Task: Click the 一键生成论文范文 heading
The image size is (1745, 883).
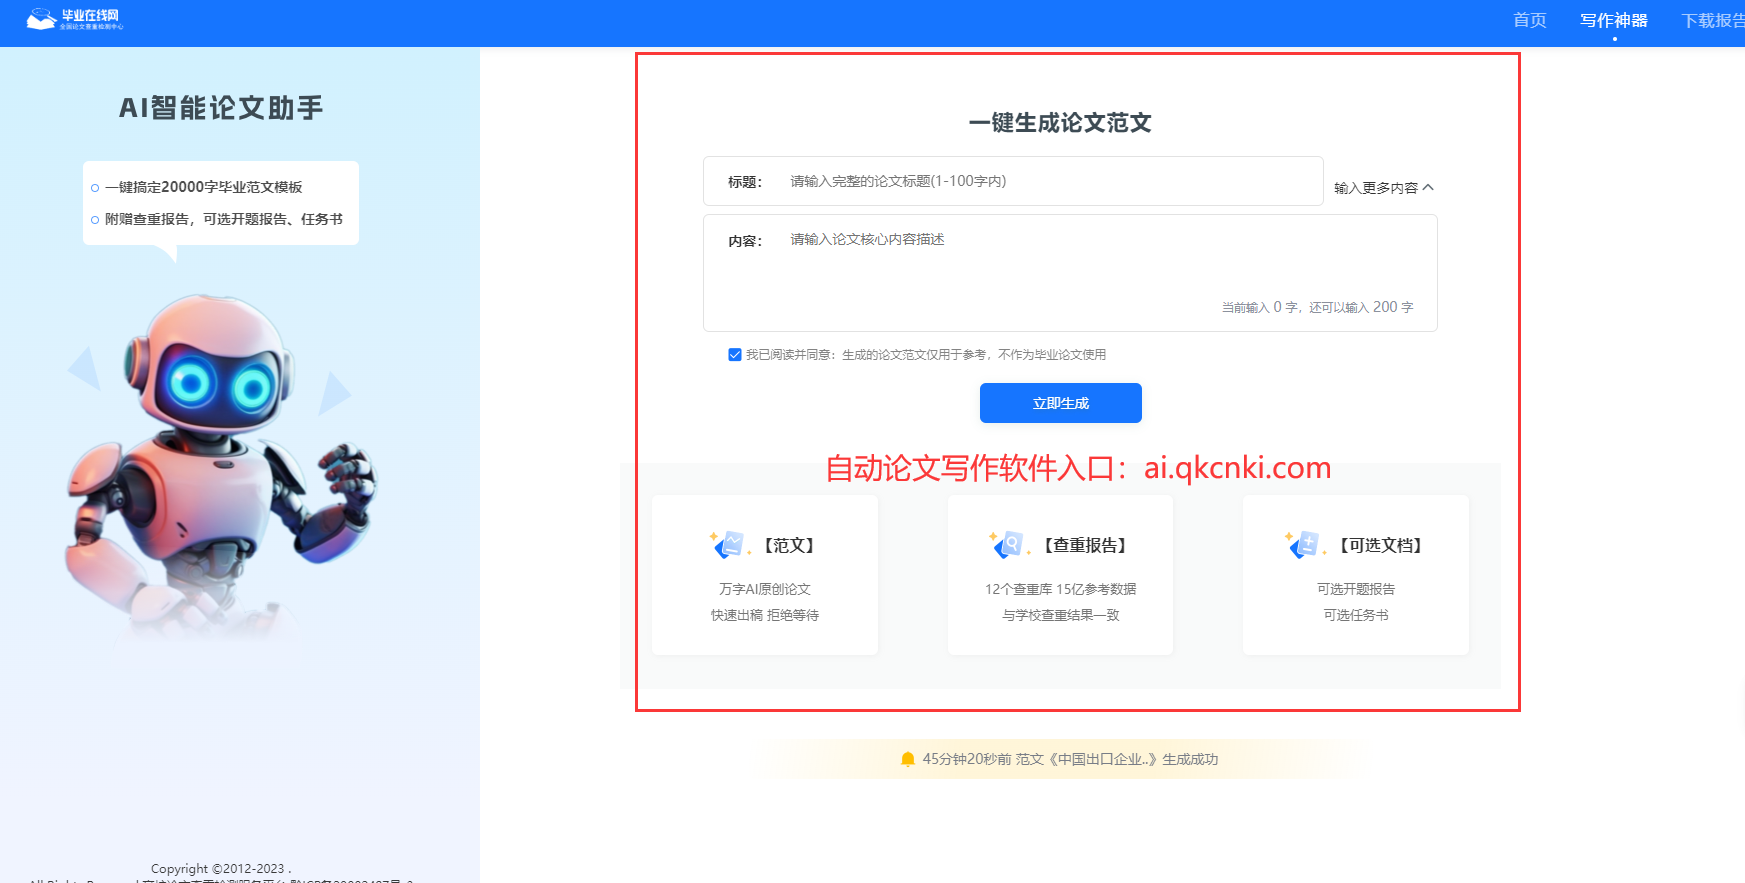Action: [x=1060, y=123]
